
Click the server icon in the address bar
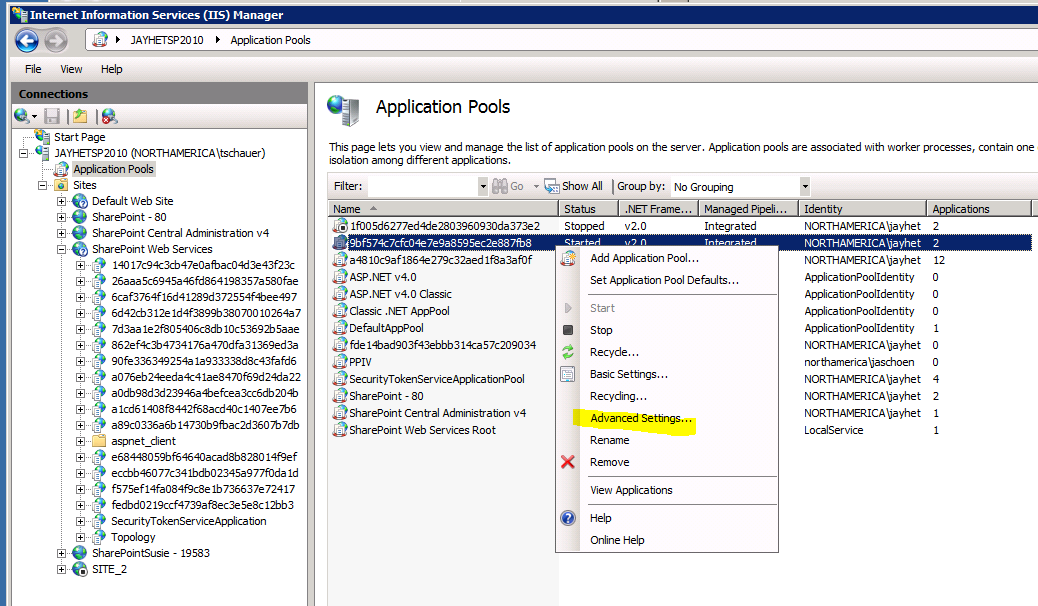point(100,40)
